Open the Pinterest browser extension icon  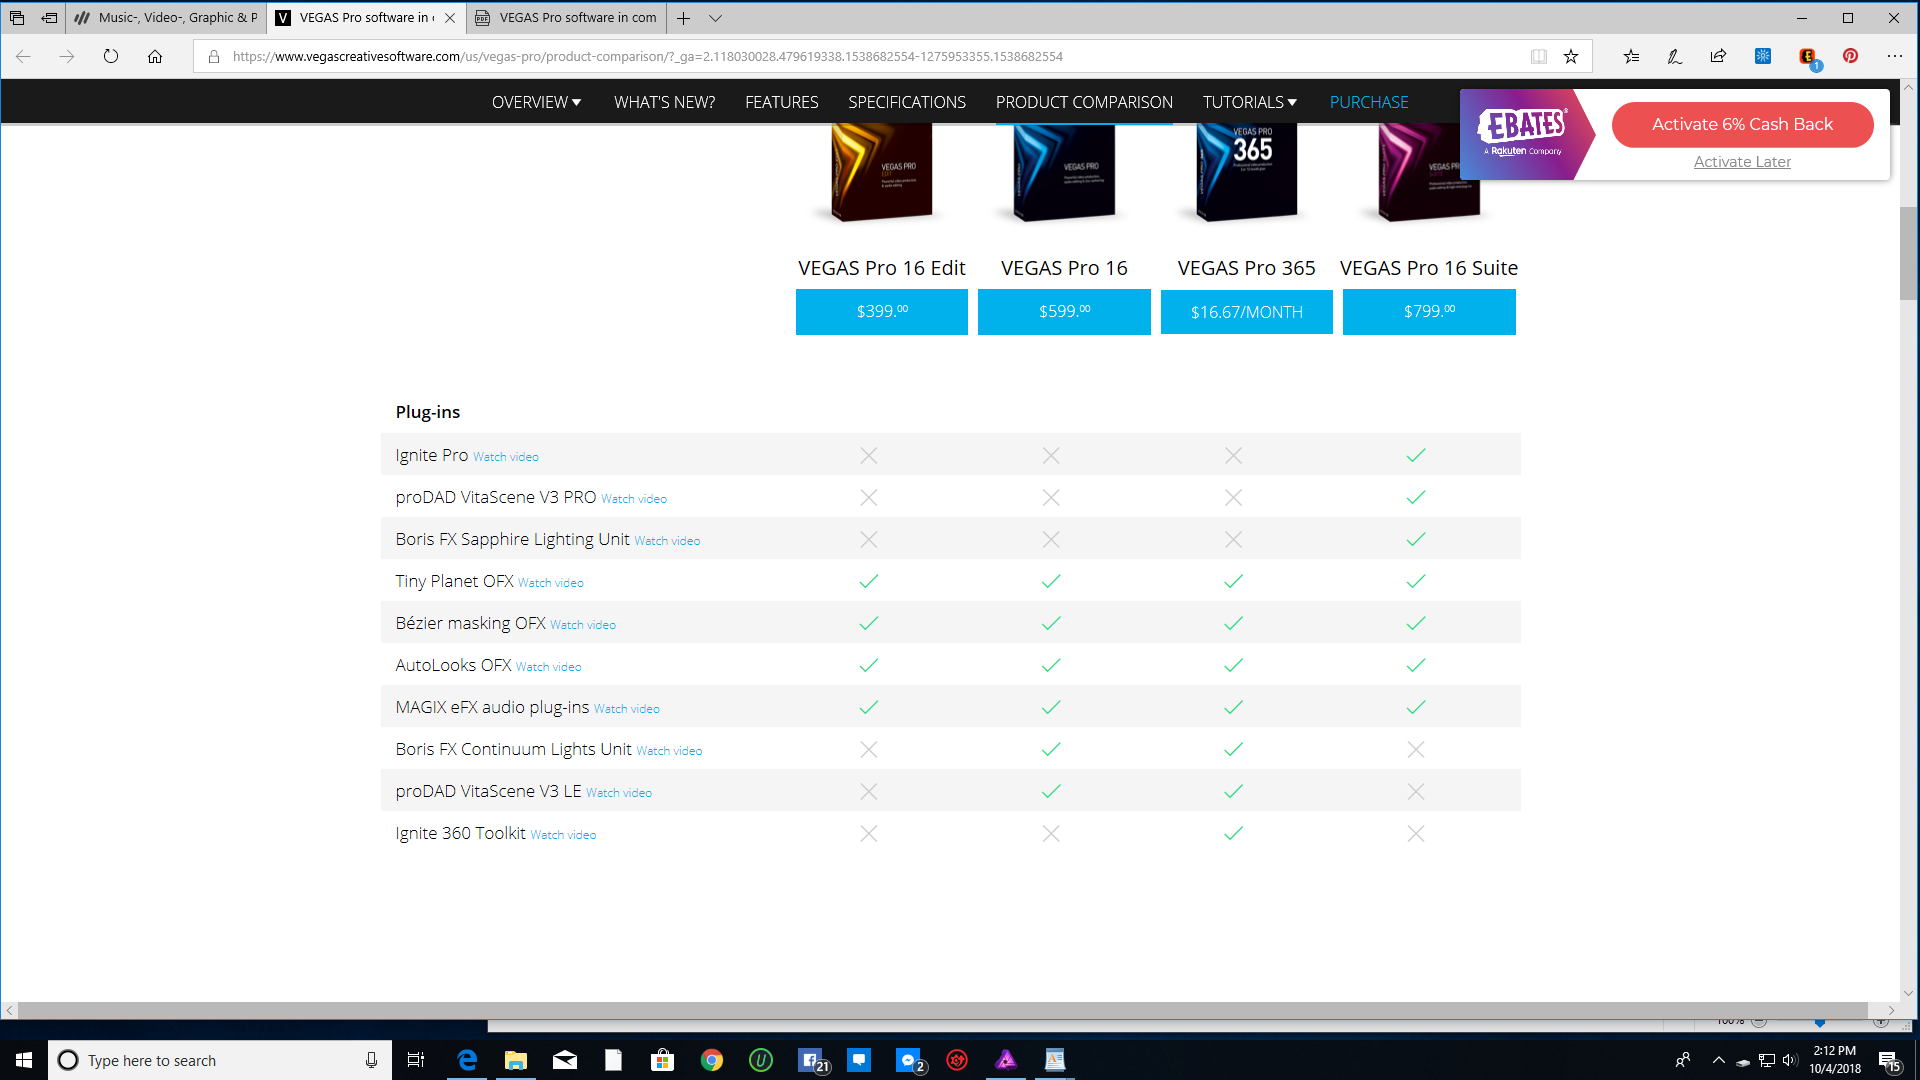[1851, 57]
